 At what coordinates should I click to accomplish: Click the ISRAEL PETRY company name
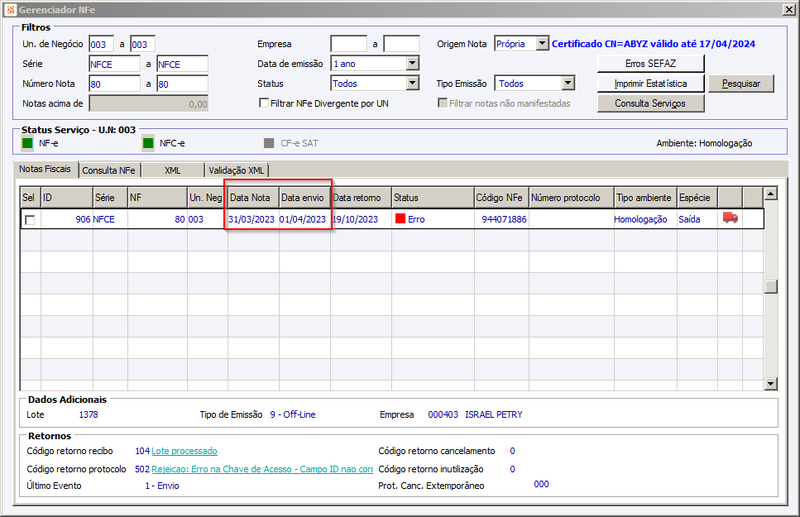pos(493,414)
